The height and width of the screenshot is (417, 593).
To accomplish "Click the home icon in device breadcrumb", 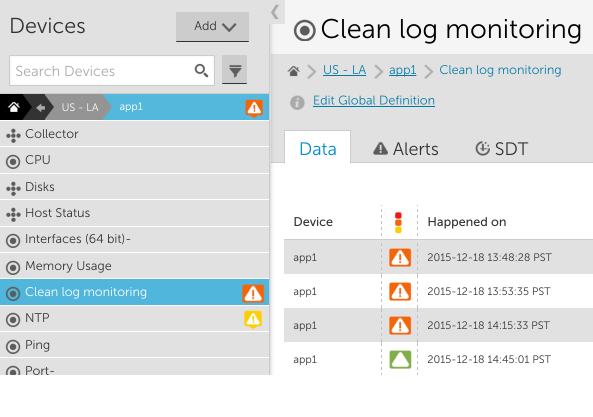I will (14, 107).
